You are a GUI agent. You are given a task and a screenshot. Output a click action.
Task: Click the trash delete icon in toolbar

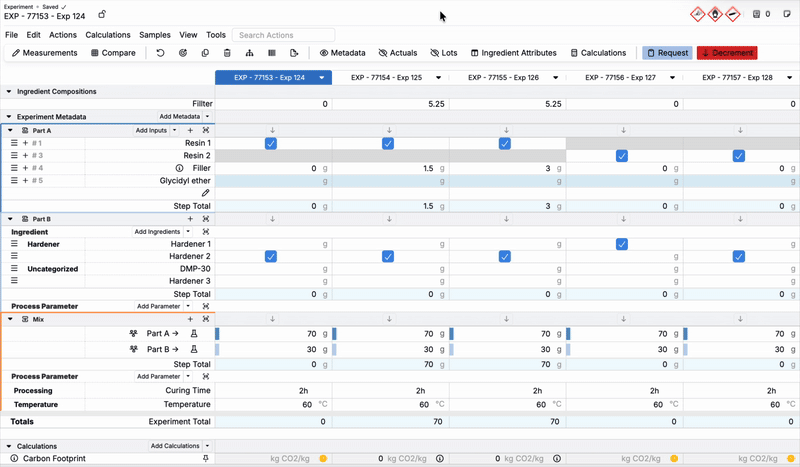(227, 53)
